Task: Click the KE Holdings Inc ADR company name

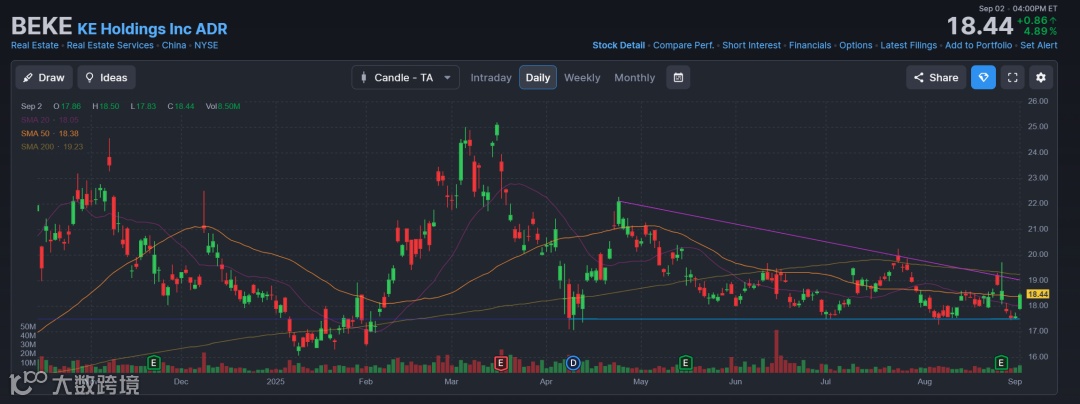Action: pyautogui.click(x=152, y=29)
